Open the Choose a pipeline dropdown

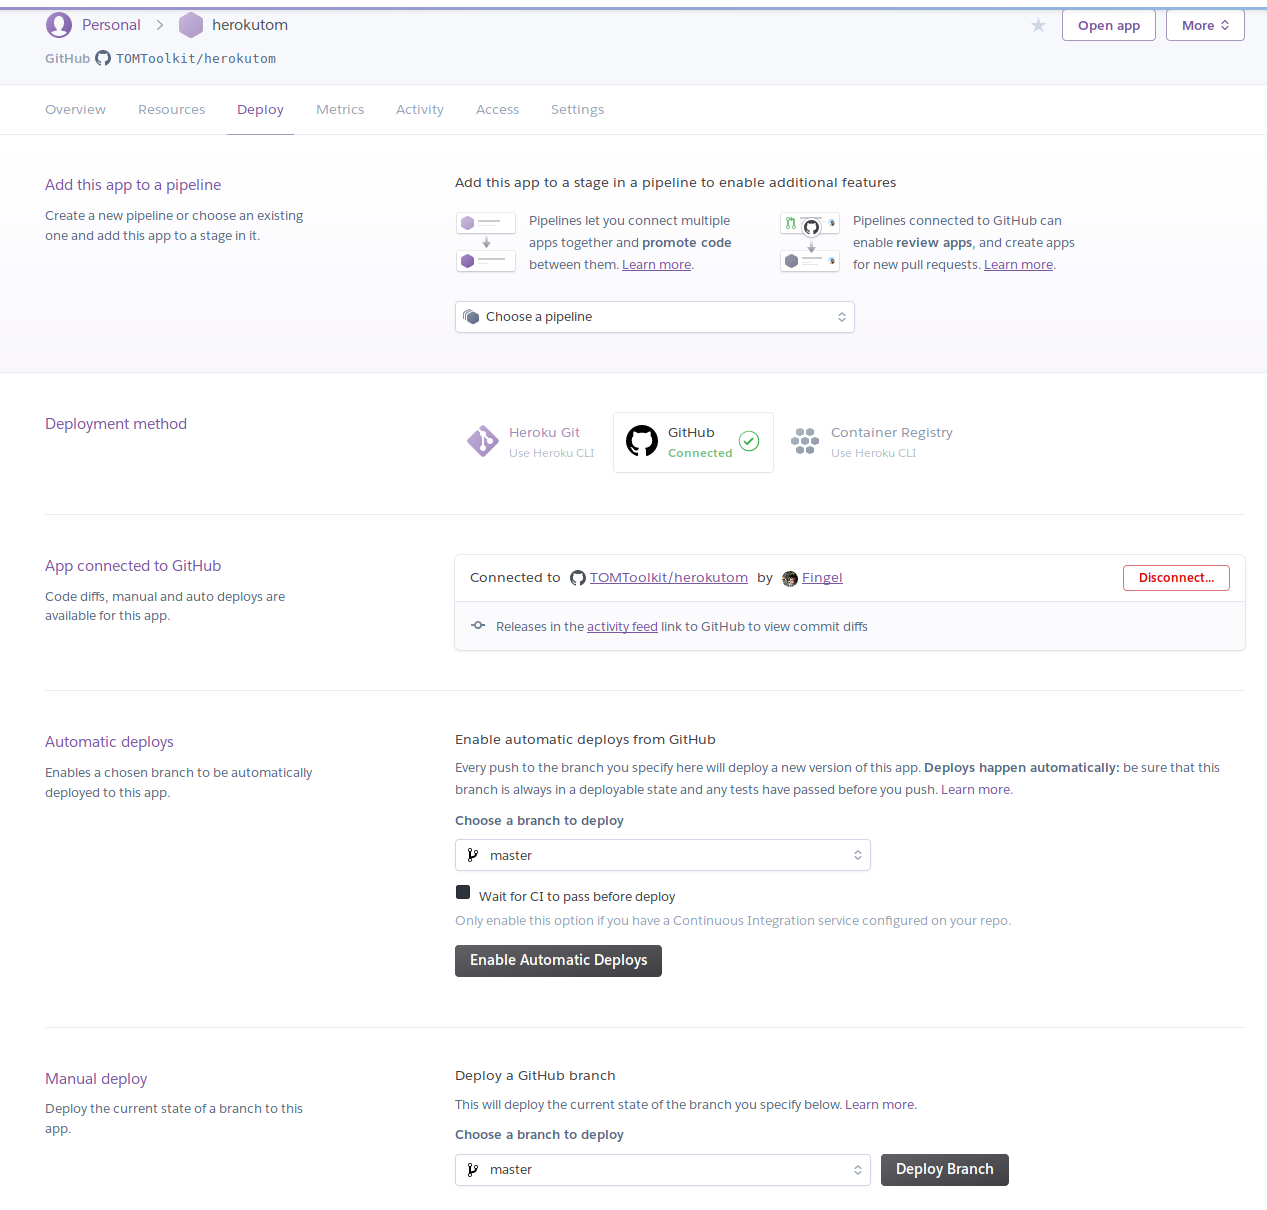point(655,317)
